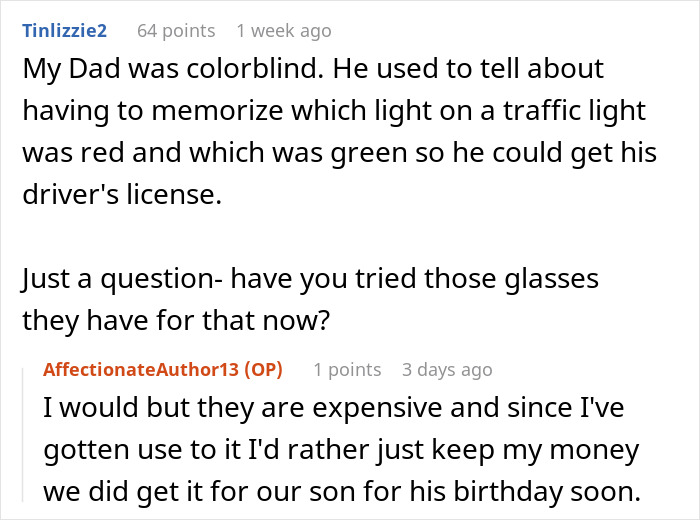Click the "3 days ago" timestamp
Image resolution: width=700 pixels, height=520 pixels.
click(x=447, y=370)
